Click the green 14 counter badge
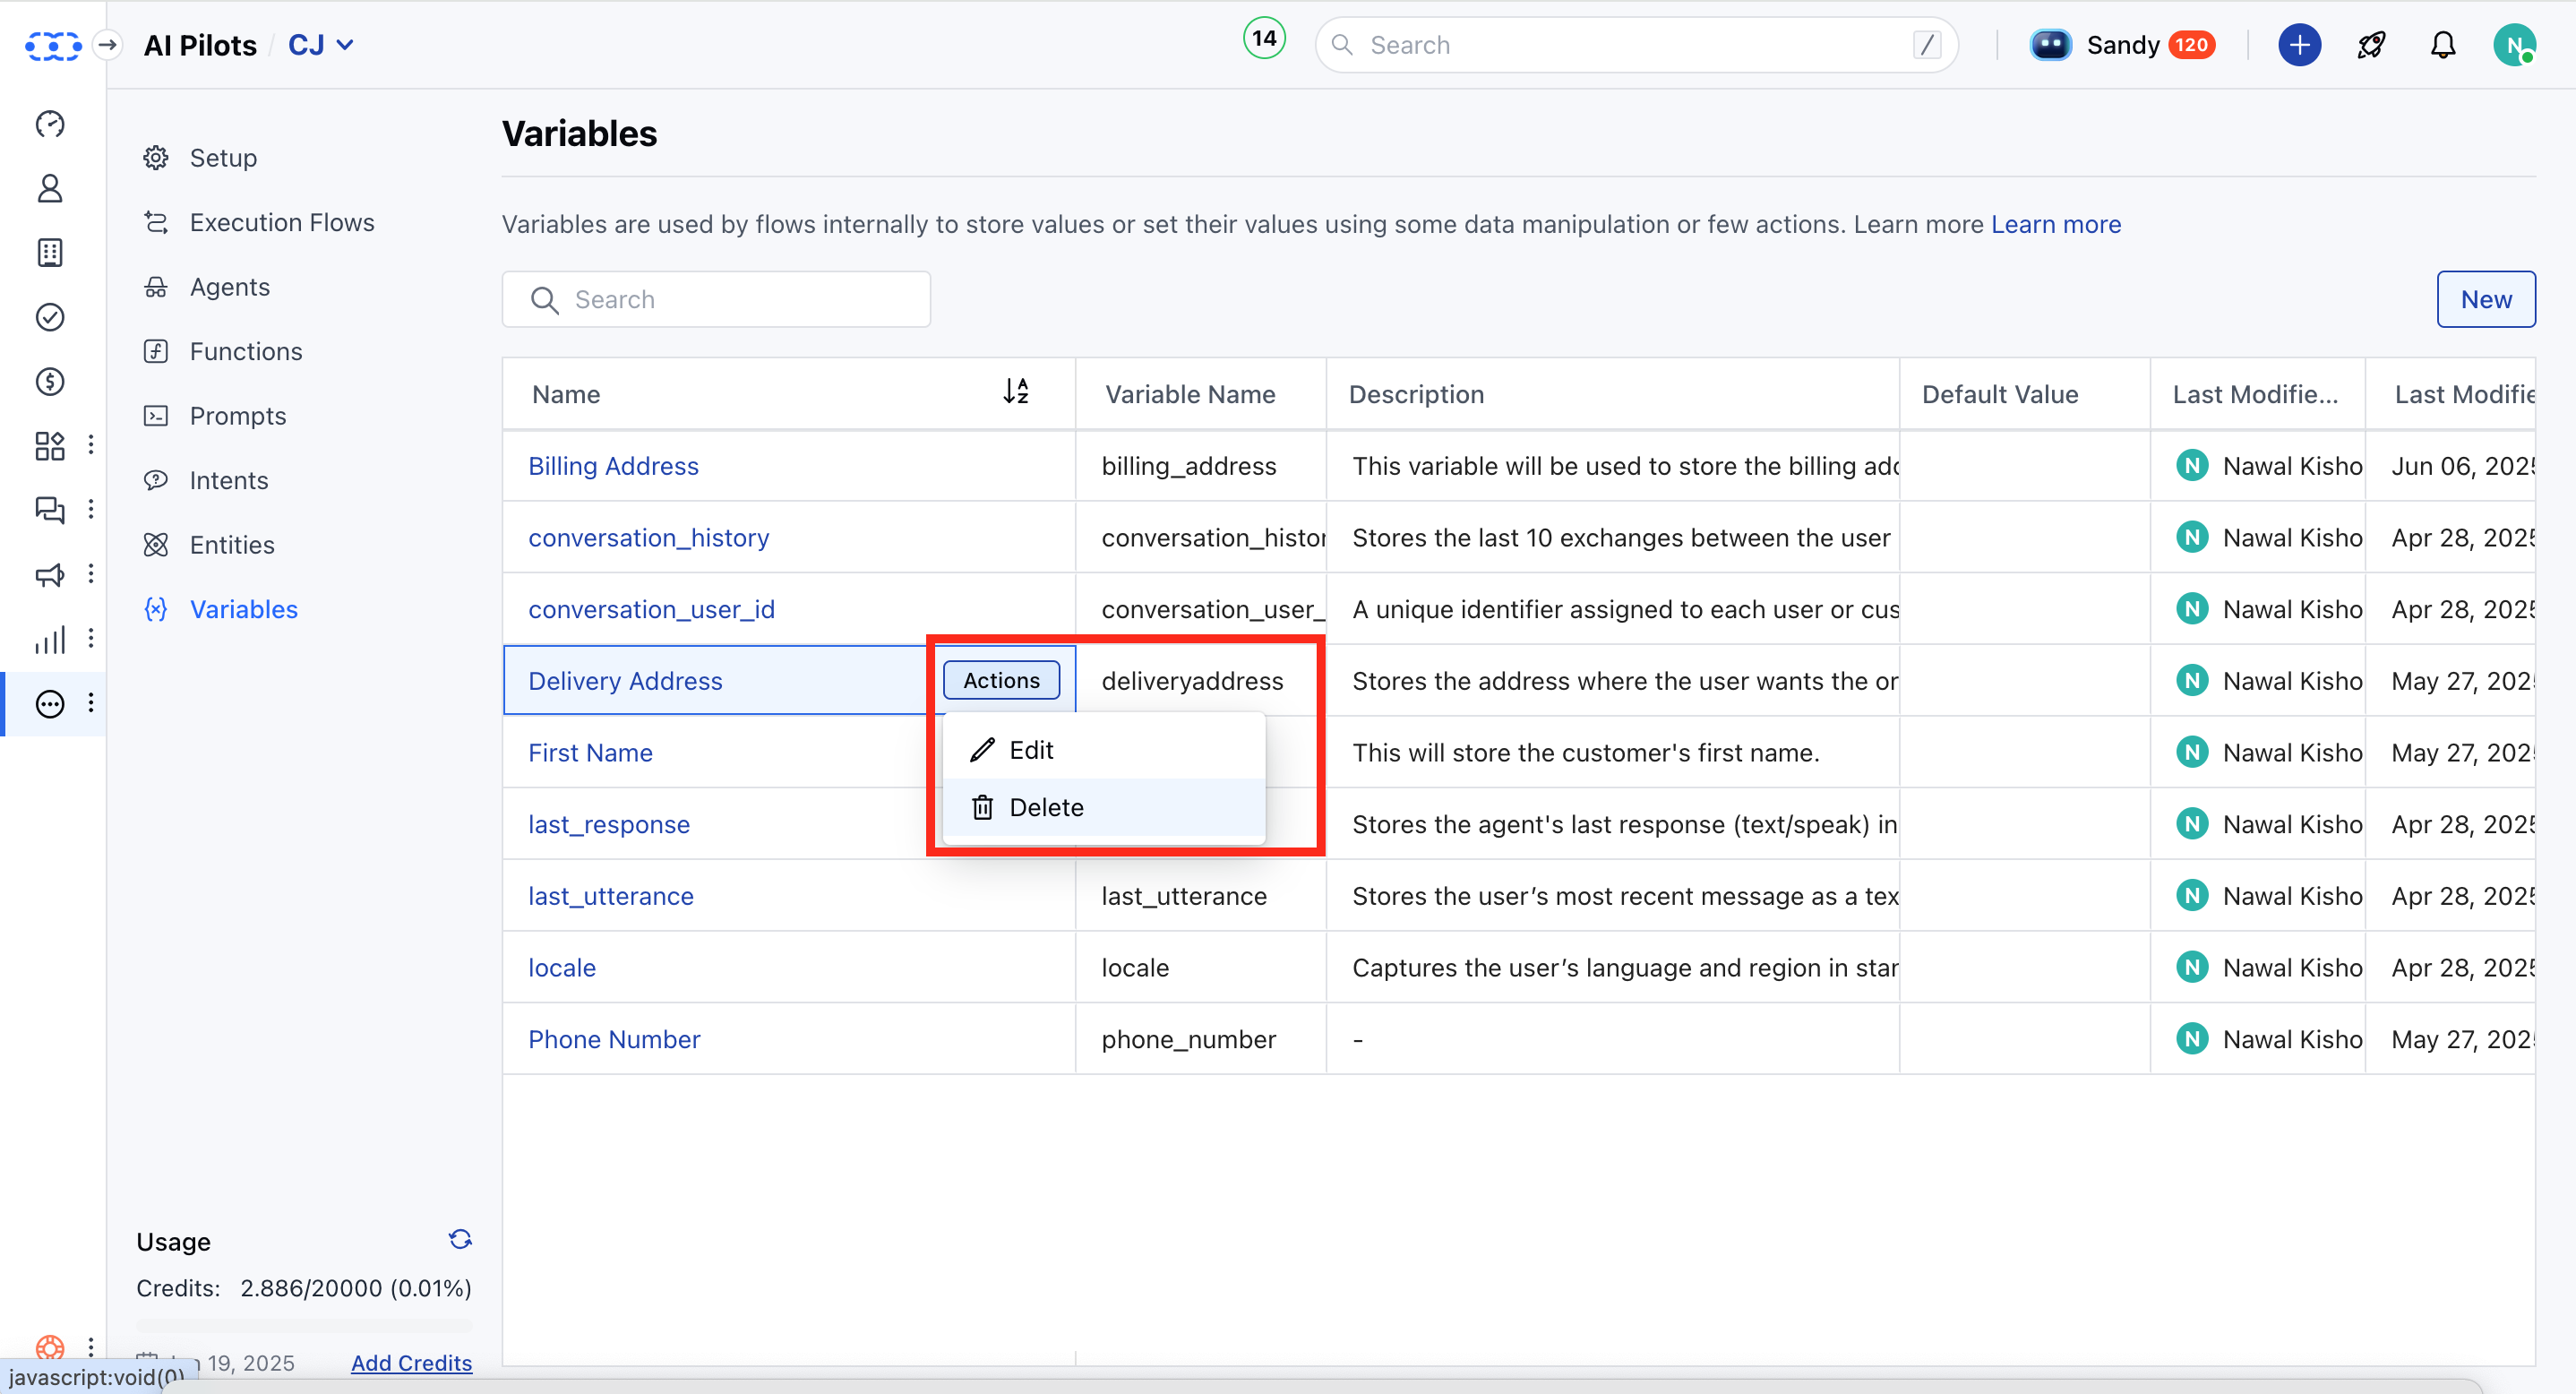This screenshot has width=2576, height=1394. [1264, 39]
